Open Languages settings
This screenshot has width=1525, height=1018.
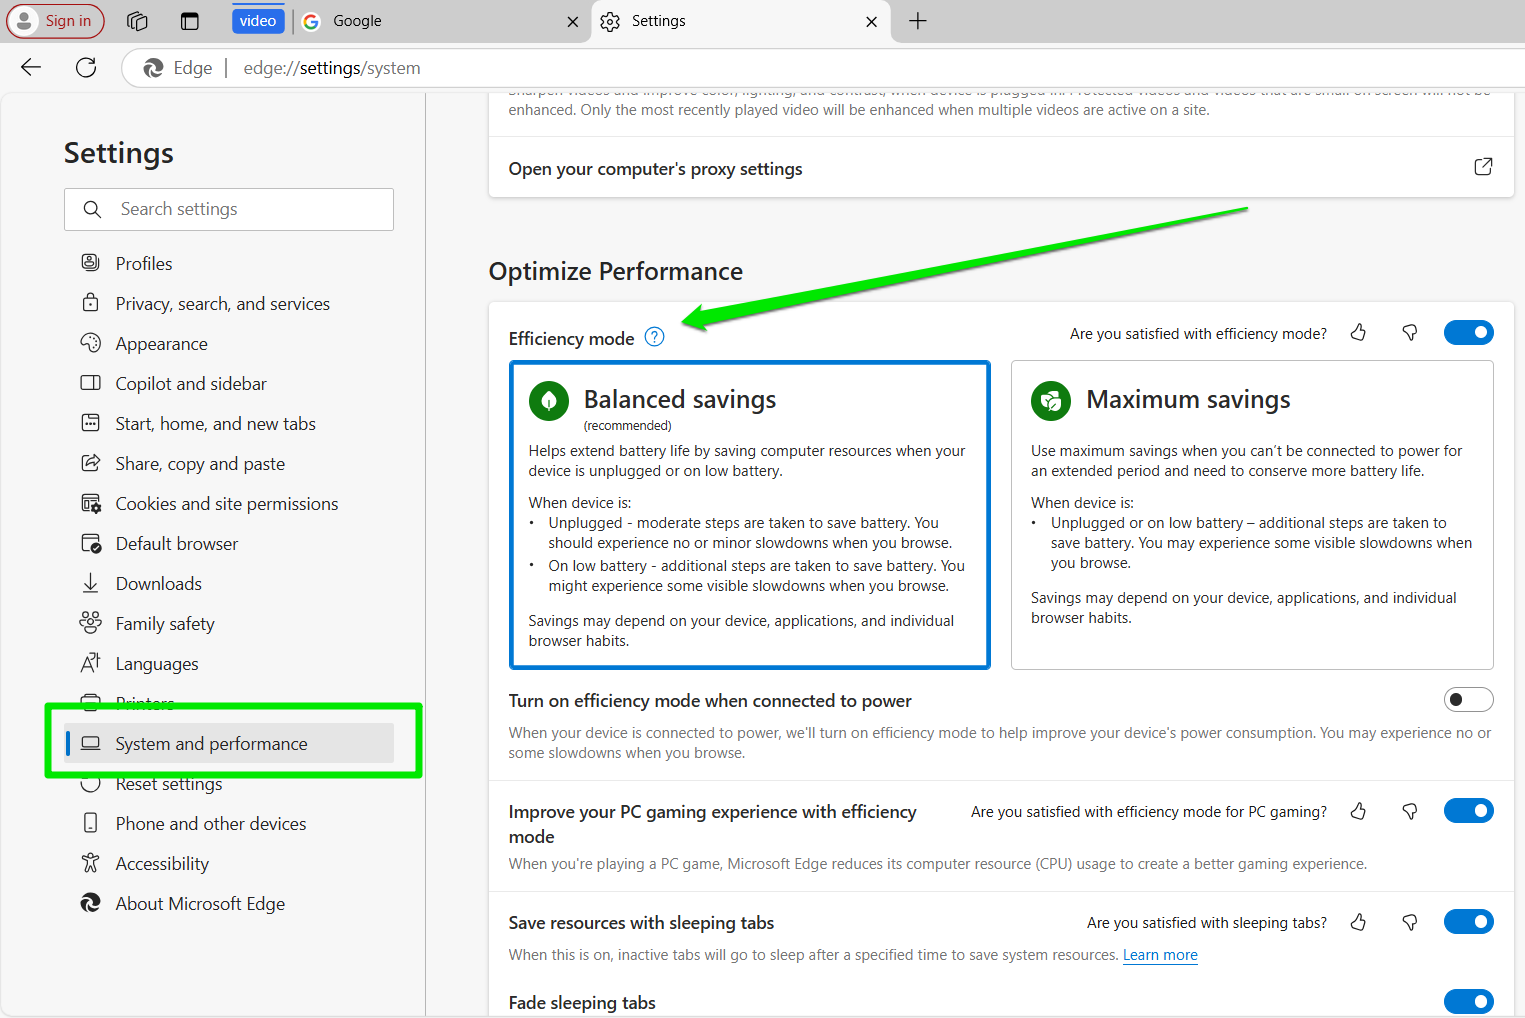(229, 663)
